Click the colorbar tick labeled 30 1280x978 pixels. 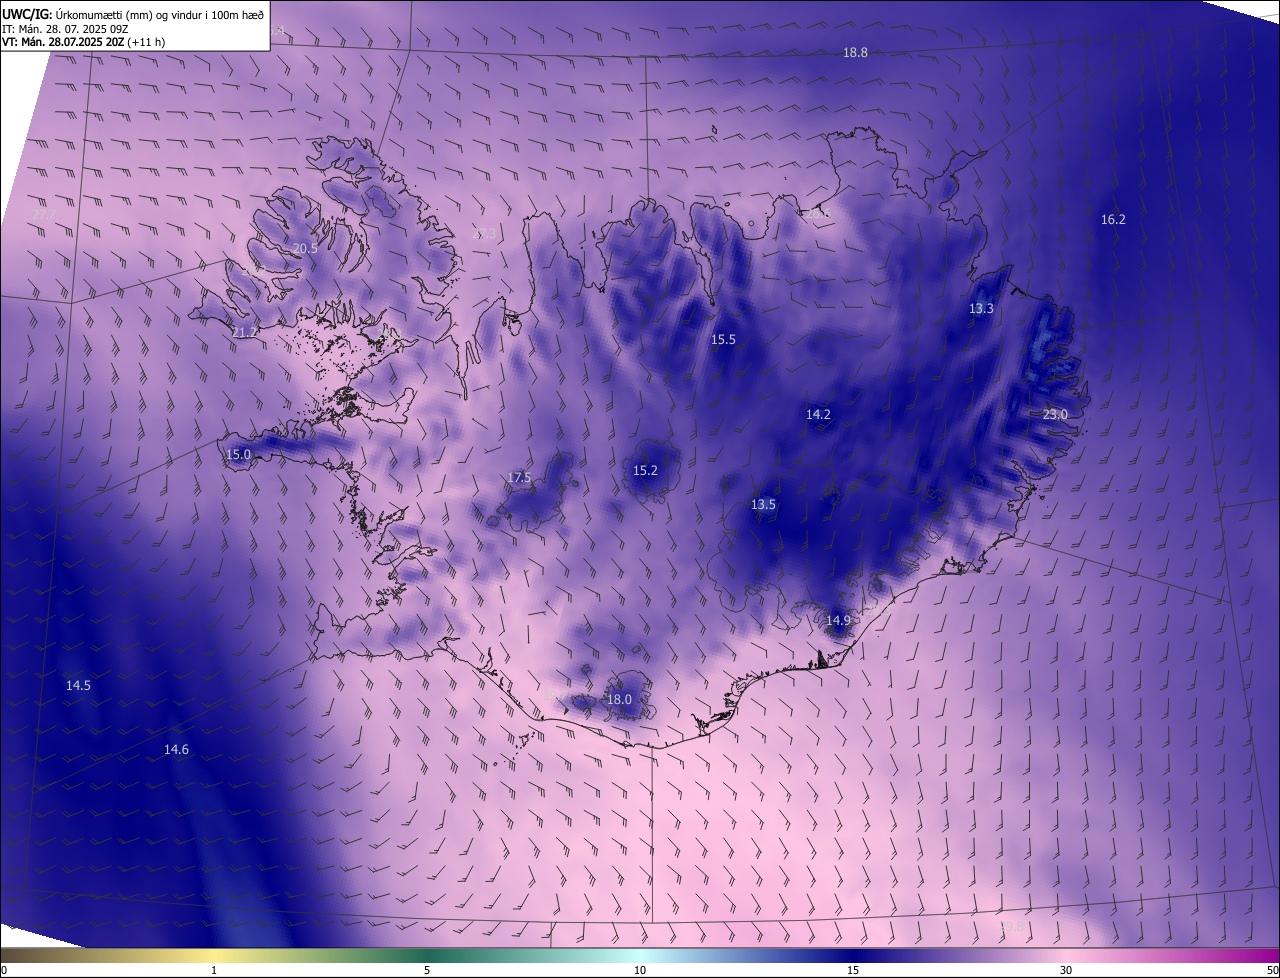[1066, 971]
